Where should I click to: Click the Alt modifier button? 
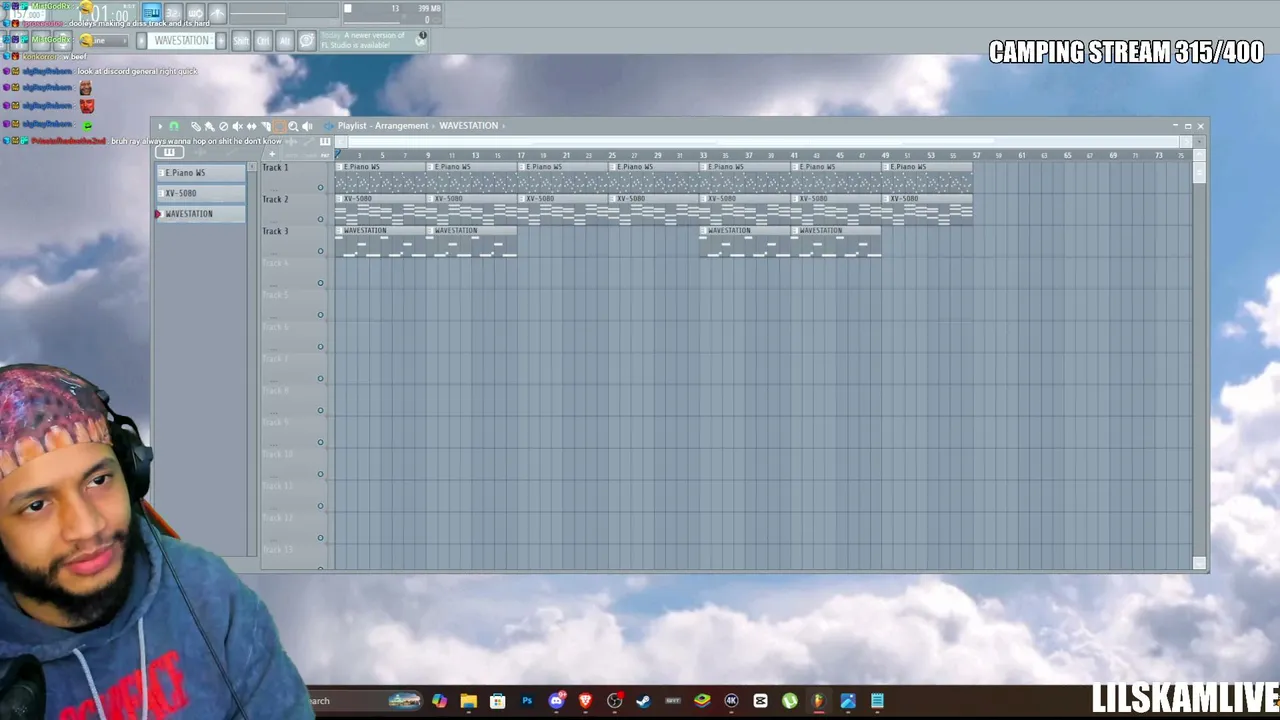[284, 41]
